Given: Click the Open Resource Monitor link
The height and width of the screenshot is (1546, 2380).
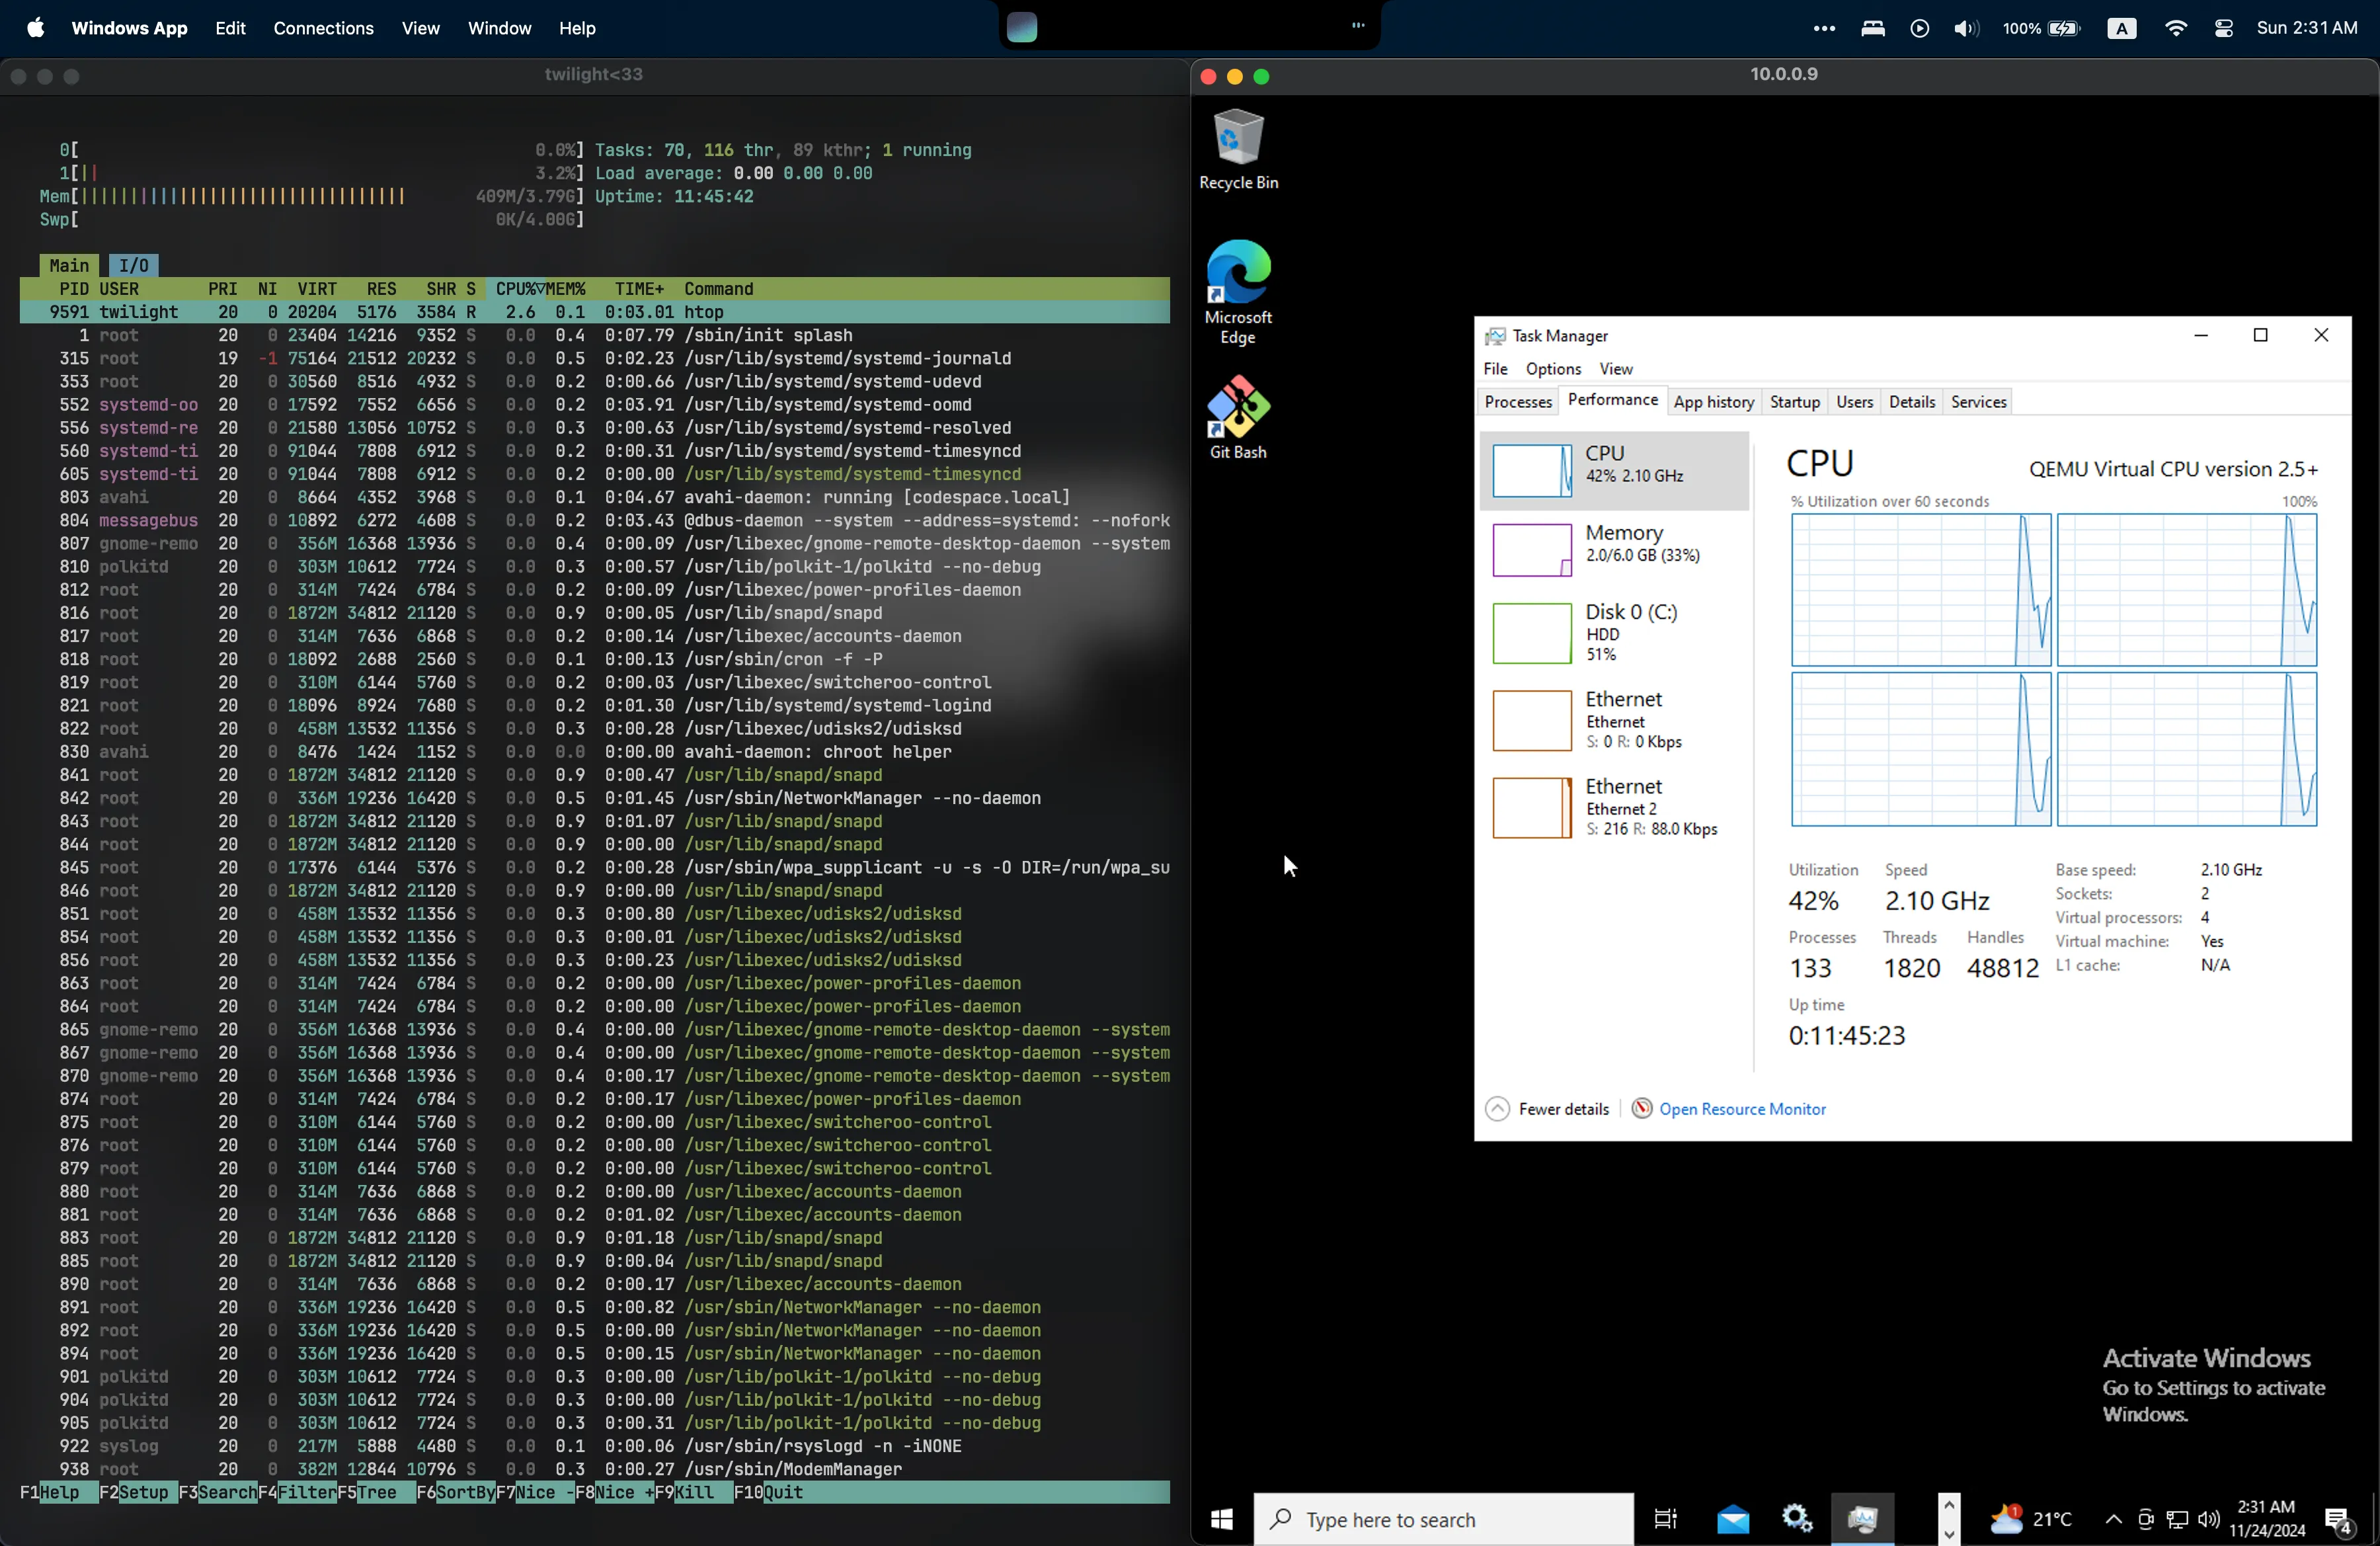Looking at the screenshot, I should 1742,1108.
